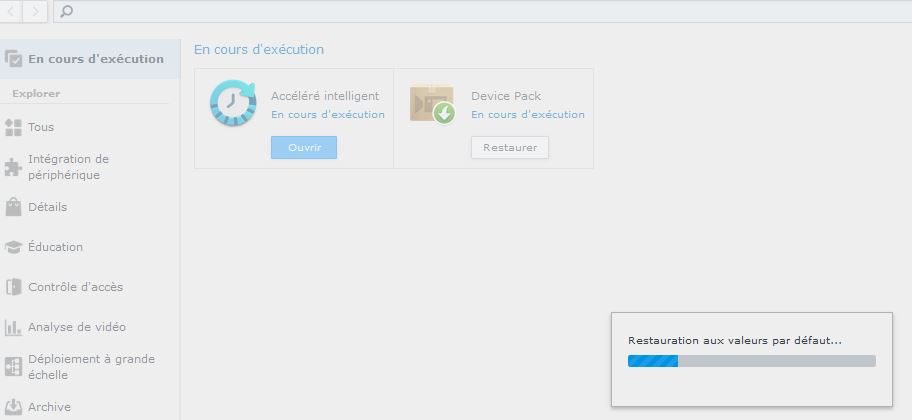Open Déploiement à grande échelle category
This screenshot has height=420, width=912.
click(x=90, y=367)
